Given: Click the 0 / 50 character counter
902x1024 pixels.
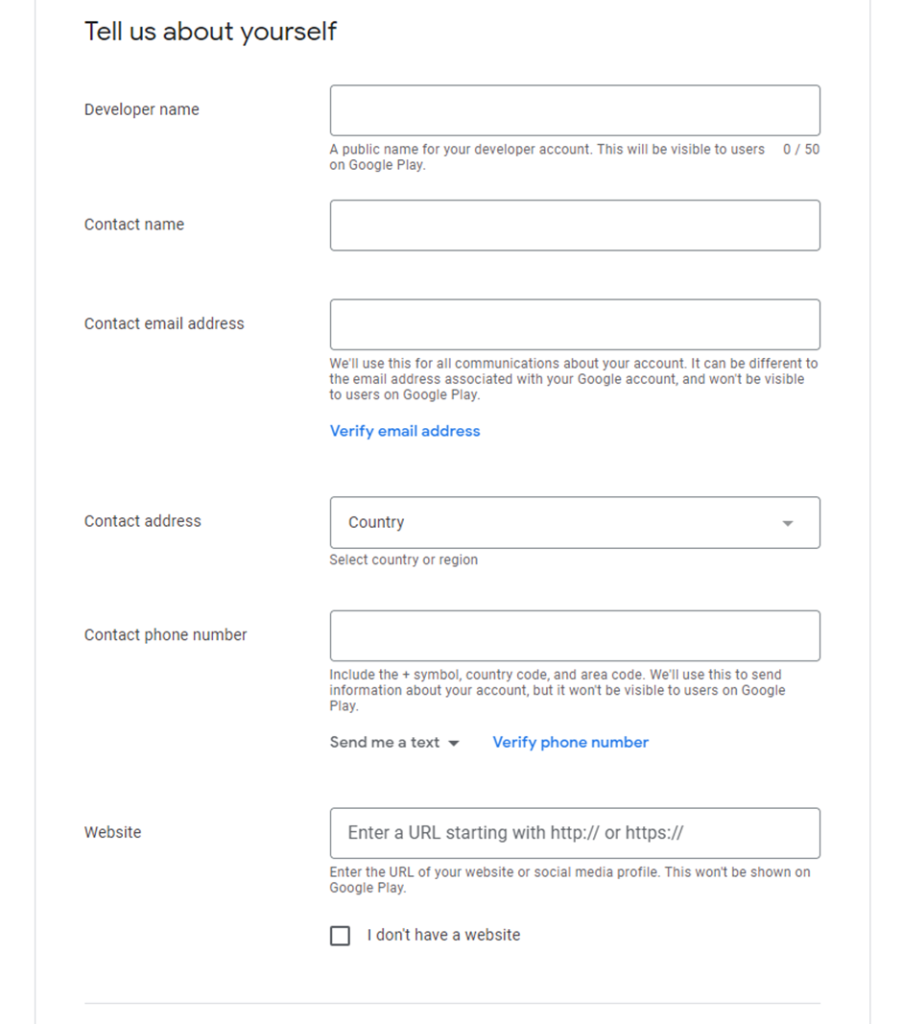Looking at the screenshot, I should tap(801, 150).
